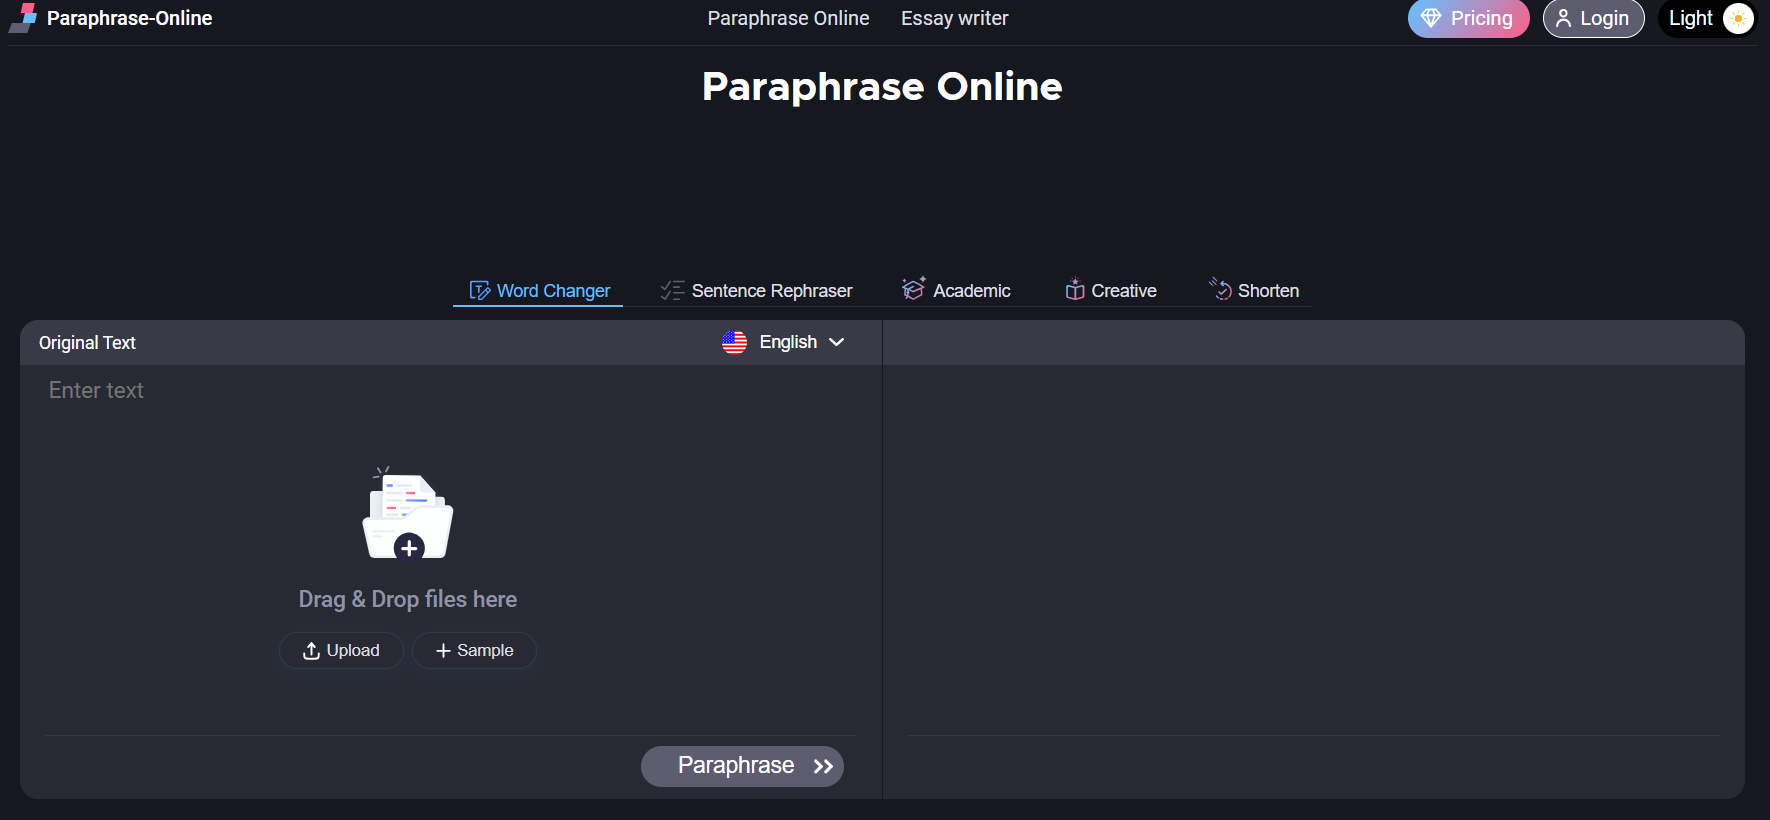1770x820 pixels.
Task: Click the Paraphrase-Online logo icon
Action: tap(23, 18)
